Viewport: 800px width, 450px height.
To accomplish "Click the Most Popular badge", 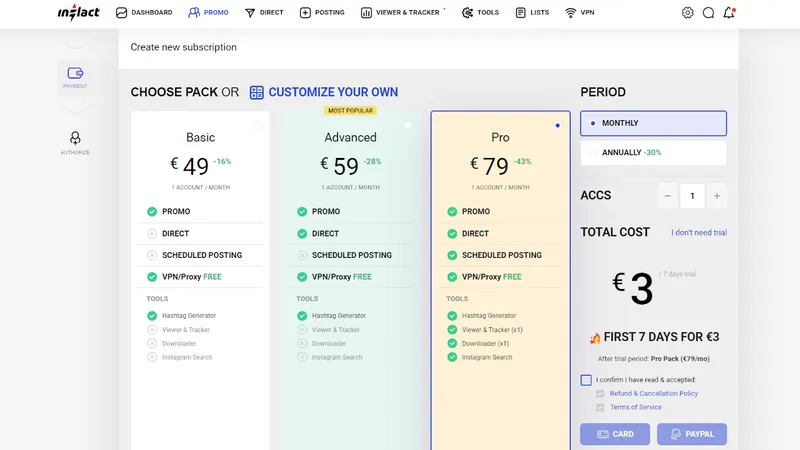I will tap(351, 110).
